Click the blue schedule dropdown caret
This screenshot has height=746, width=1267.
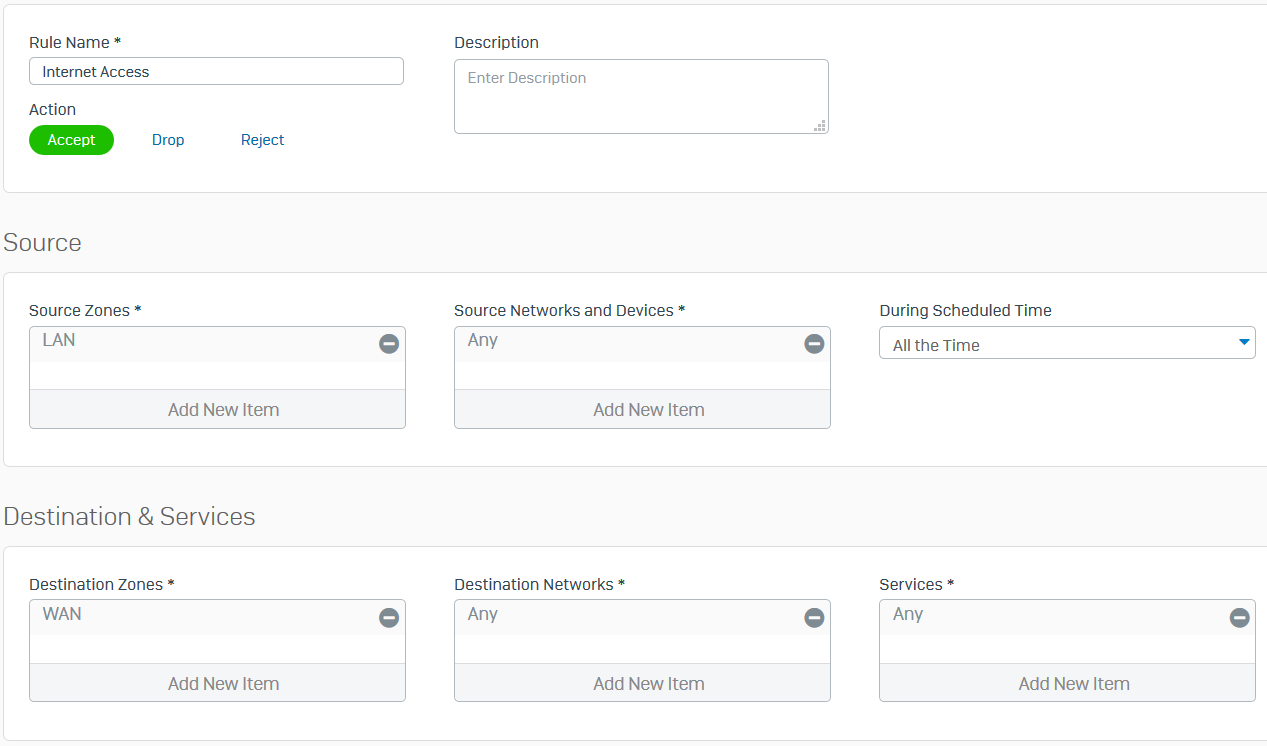pos(1246,342)
